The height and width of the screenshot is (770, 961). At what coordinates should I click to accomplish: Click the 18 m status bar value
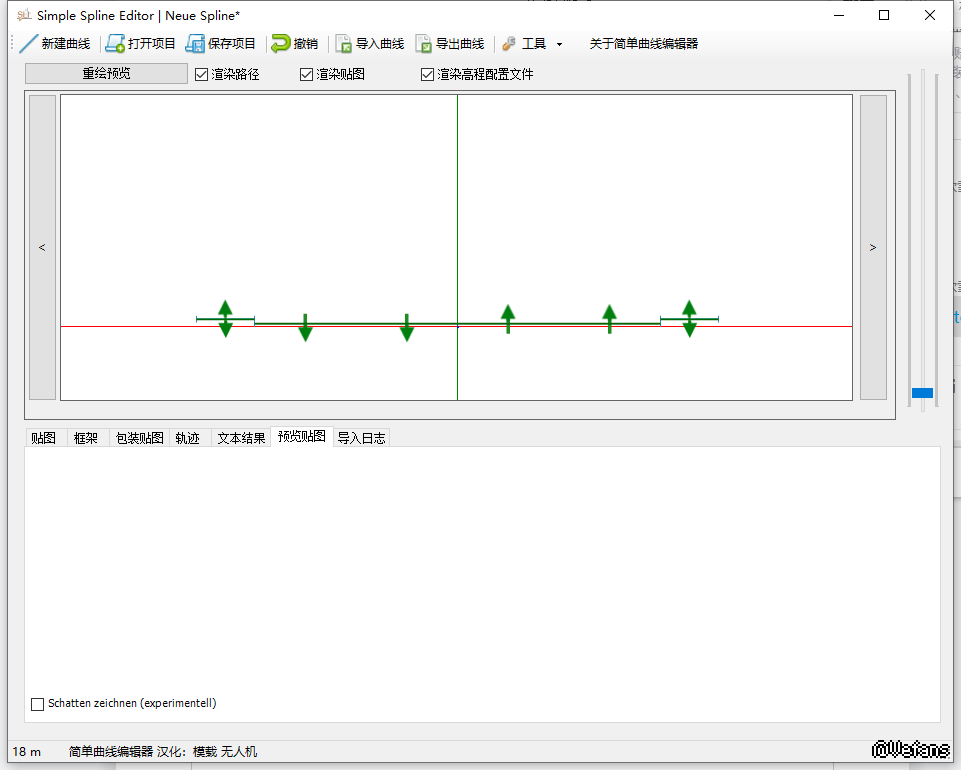[x=26, y=752]
